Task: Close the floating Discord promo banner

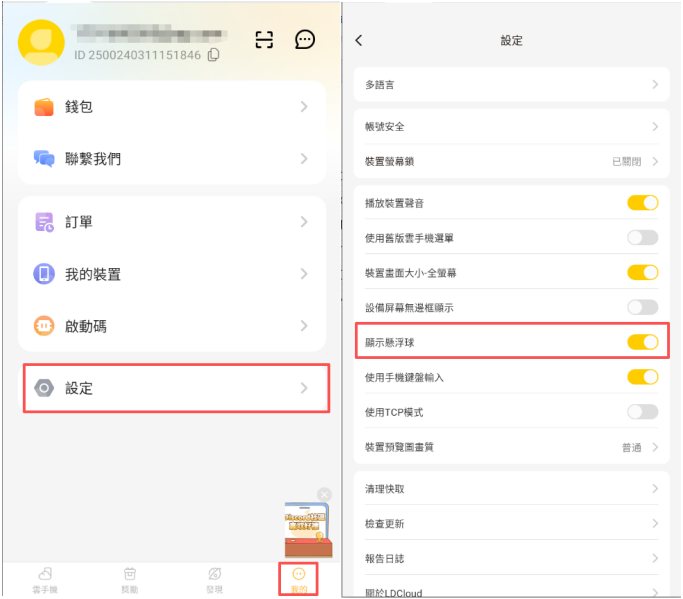Action: click(324, 494)
